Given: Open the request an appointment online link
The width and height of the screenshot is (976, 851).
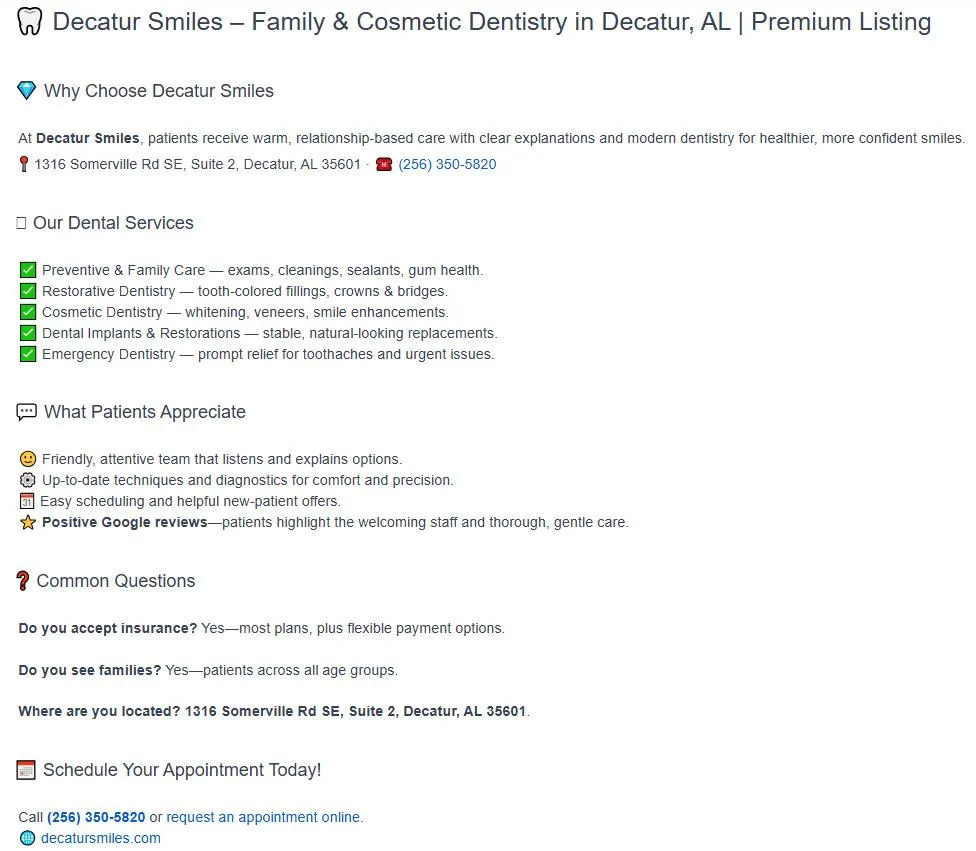Looking at the screenshot, I should [x=263, y=817].
